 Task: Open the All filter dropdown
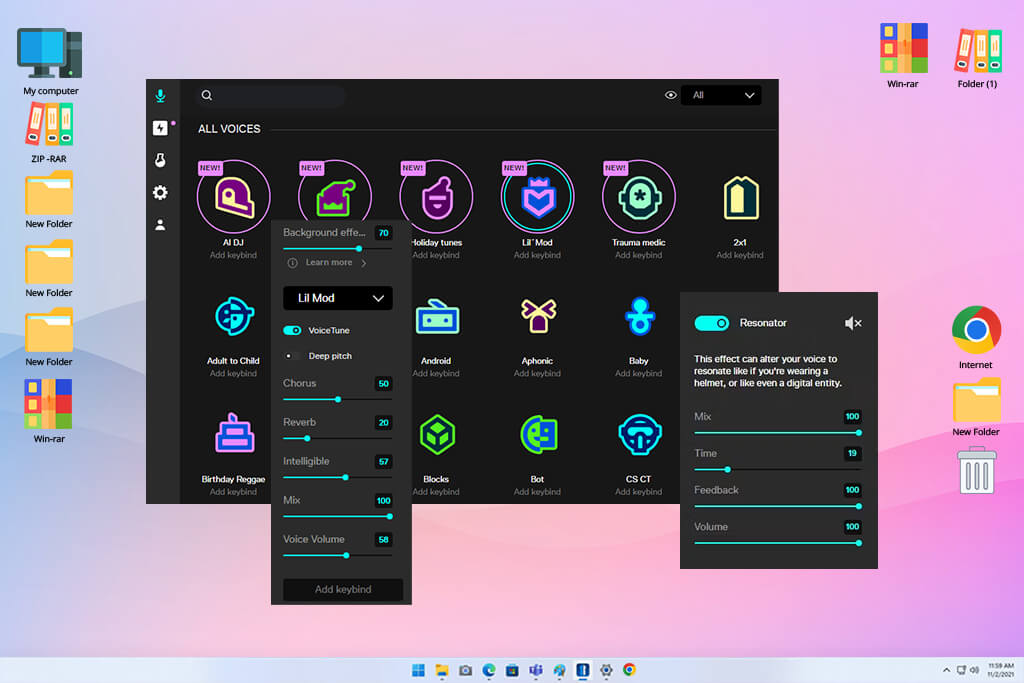click(721, 95)
